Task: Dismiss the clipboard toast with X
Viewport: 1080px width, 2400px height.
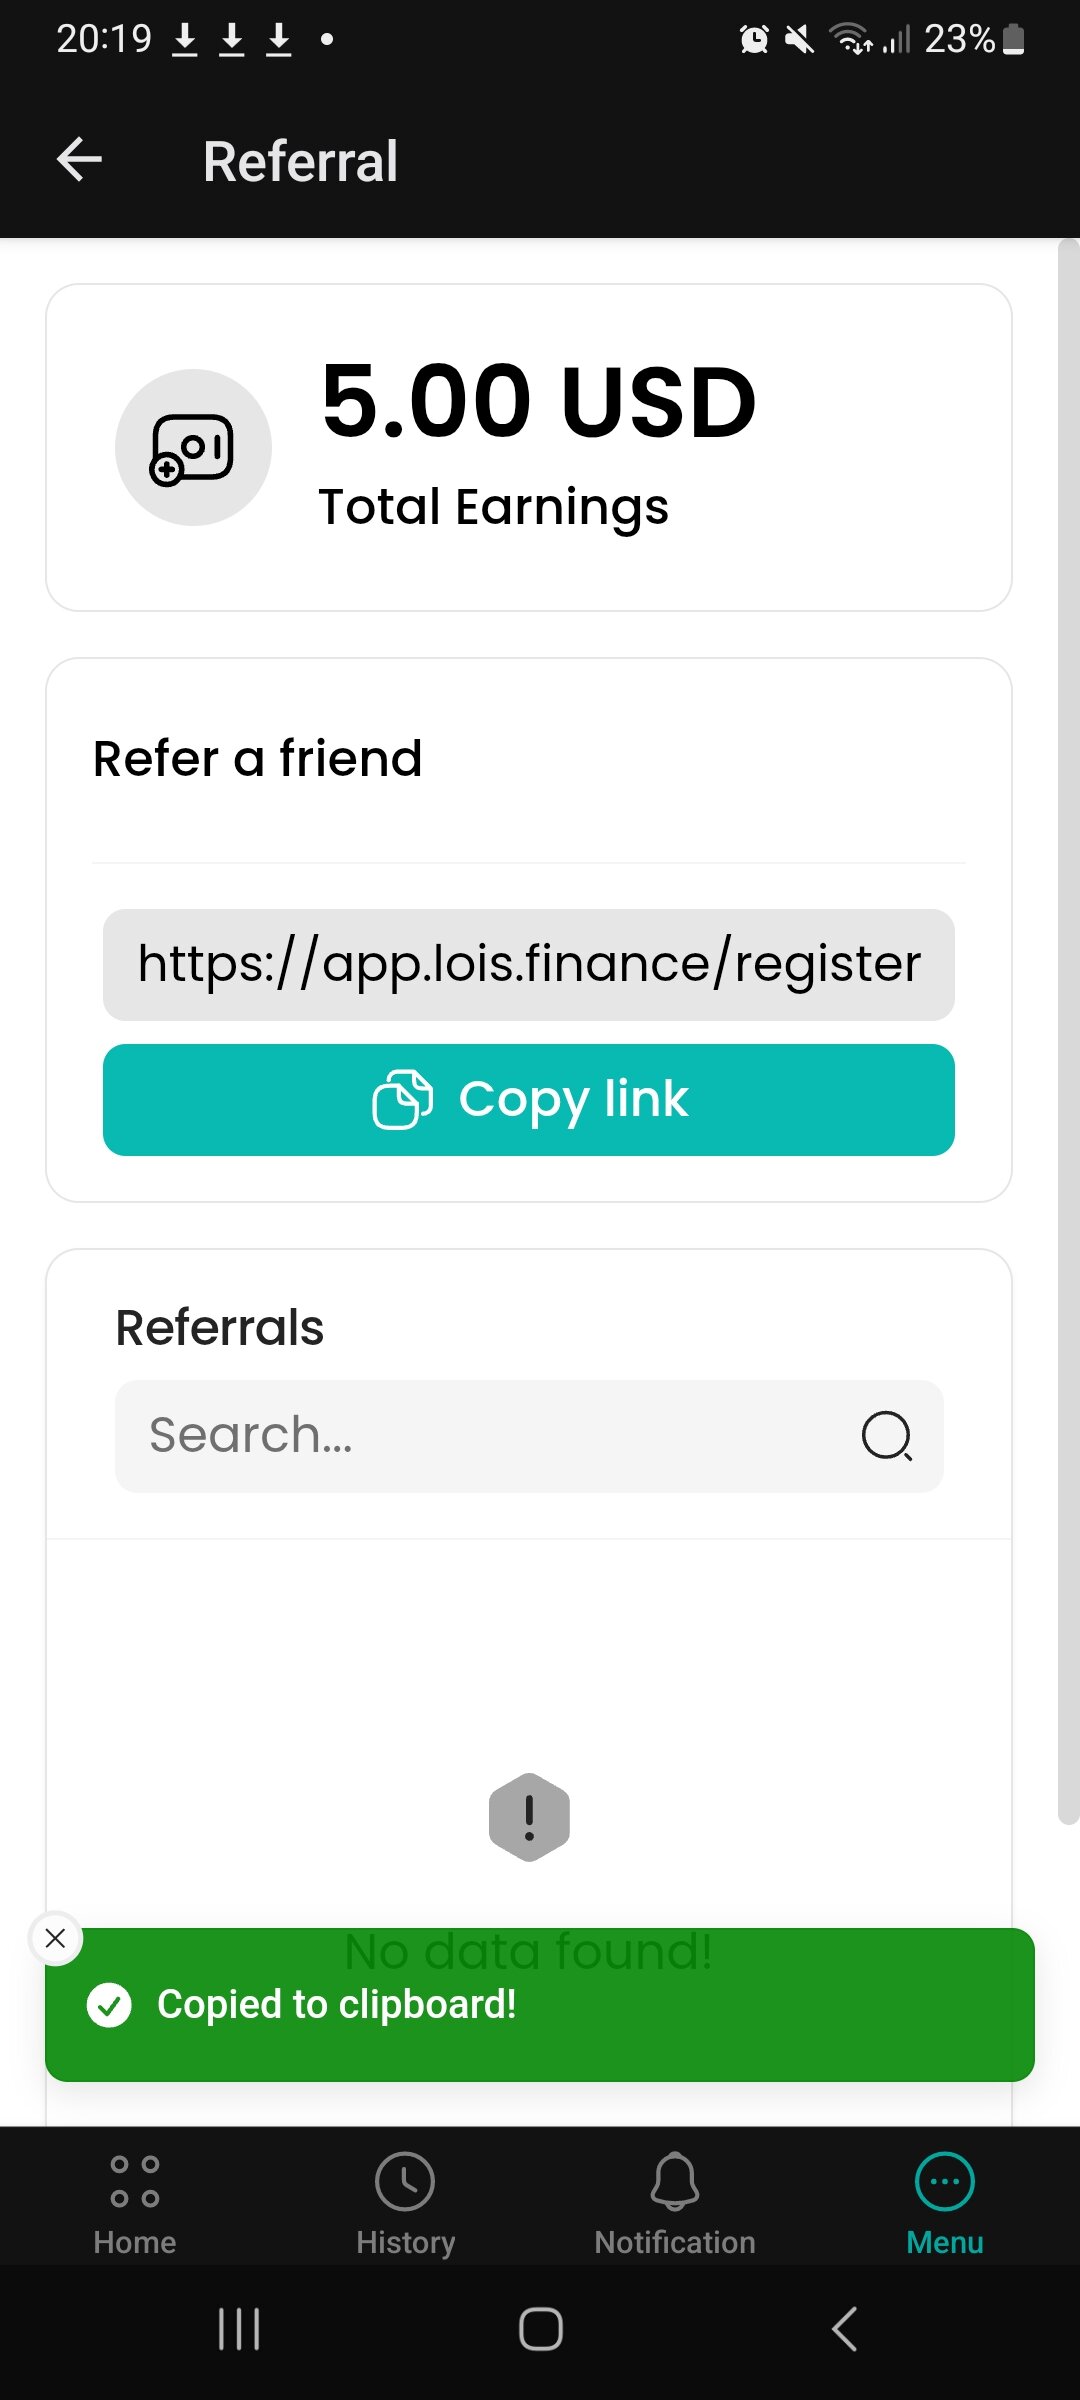Action: pyautogui.click(x=56, y=1938)
